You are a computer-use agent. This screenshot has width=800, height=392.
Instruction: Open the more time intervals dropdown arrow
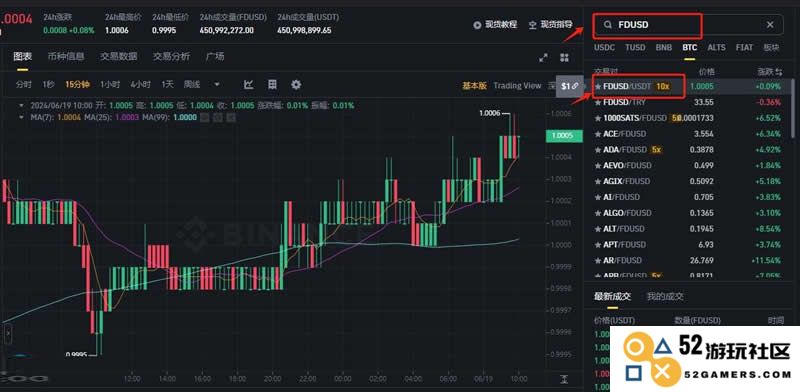pyautogui.click(x=217, y=85)
